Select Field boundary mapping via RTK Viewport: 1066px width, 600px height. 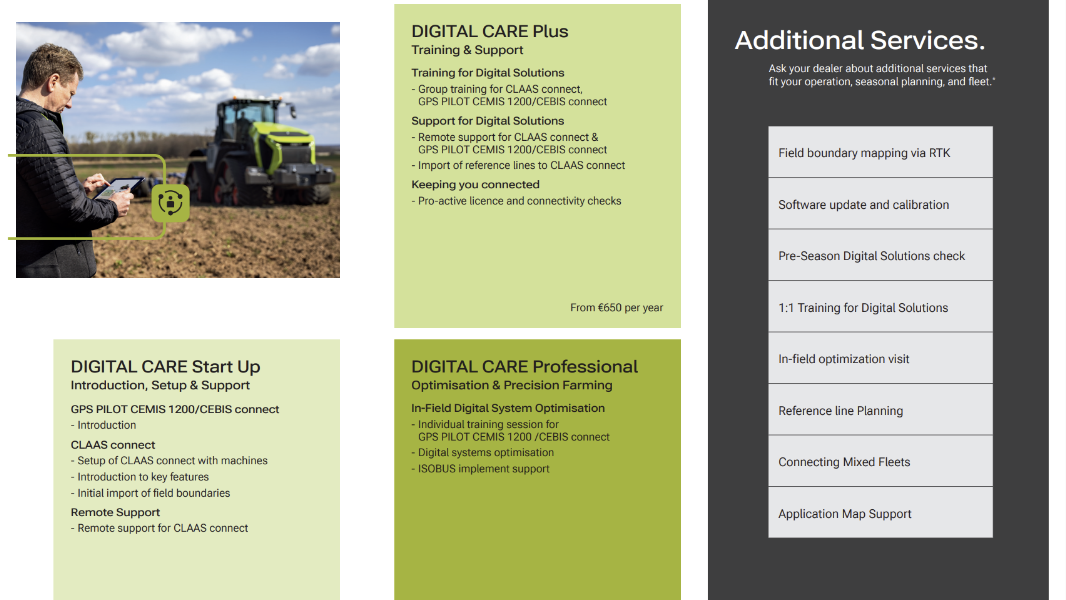pyautogui.click(x=880, y=152)
